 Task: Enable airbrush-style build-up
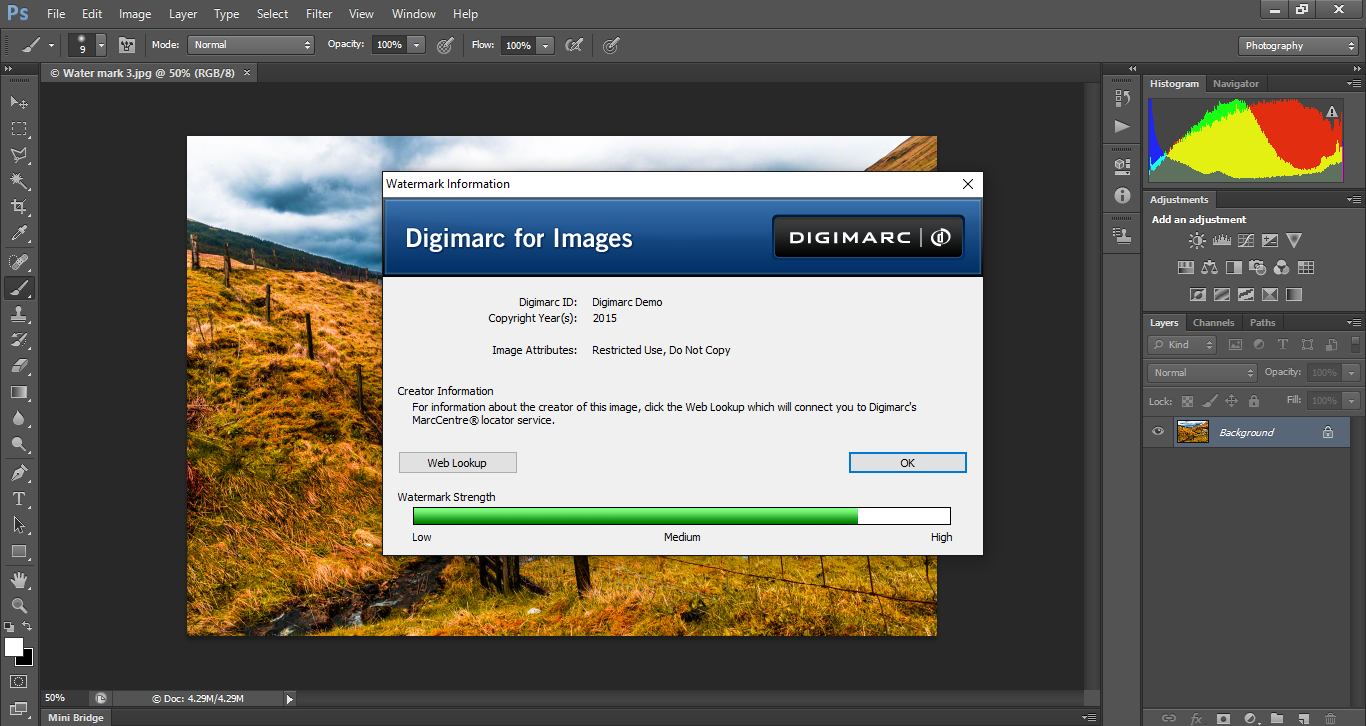coord(574,45)
